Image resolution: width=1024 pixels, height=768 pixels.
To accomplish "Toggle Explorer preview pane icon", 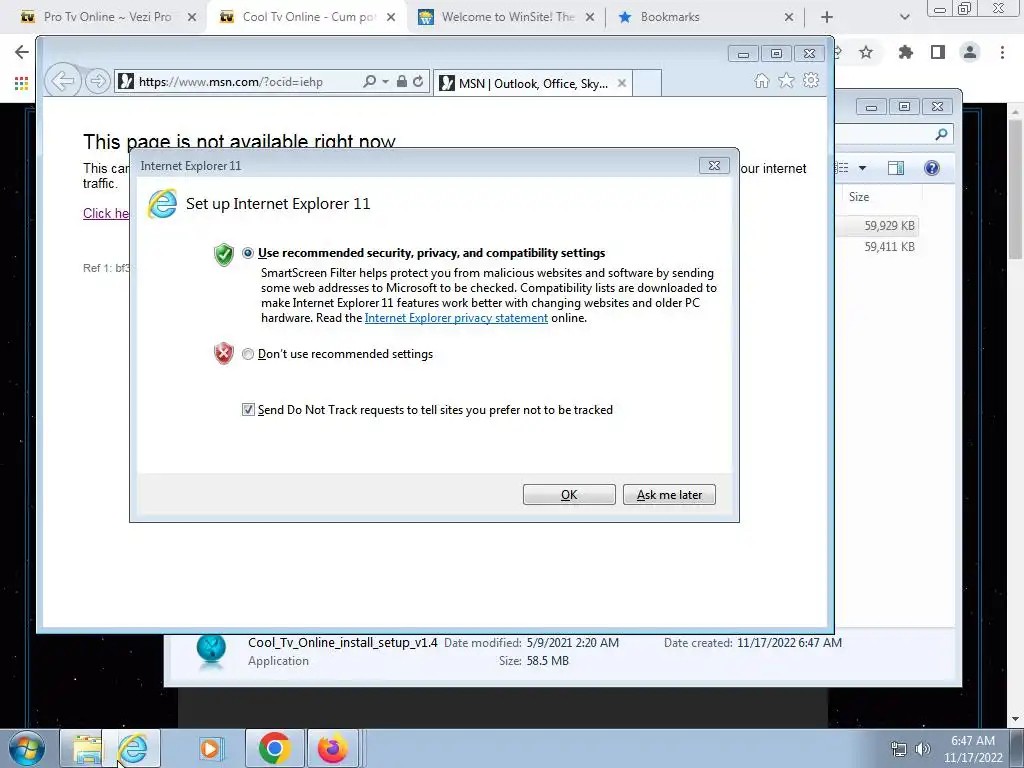I will pos(896,168).
